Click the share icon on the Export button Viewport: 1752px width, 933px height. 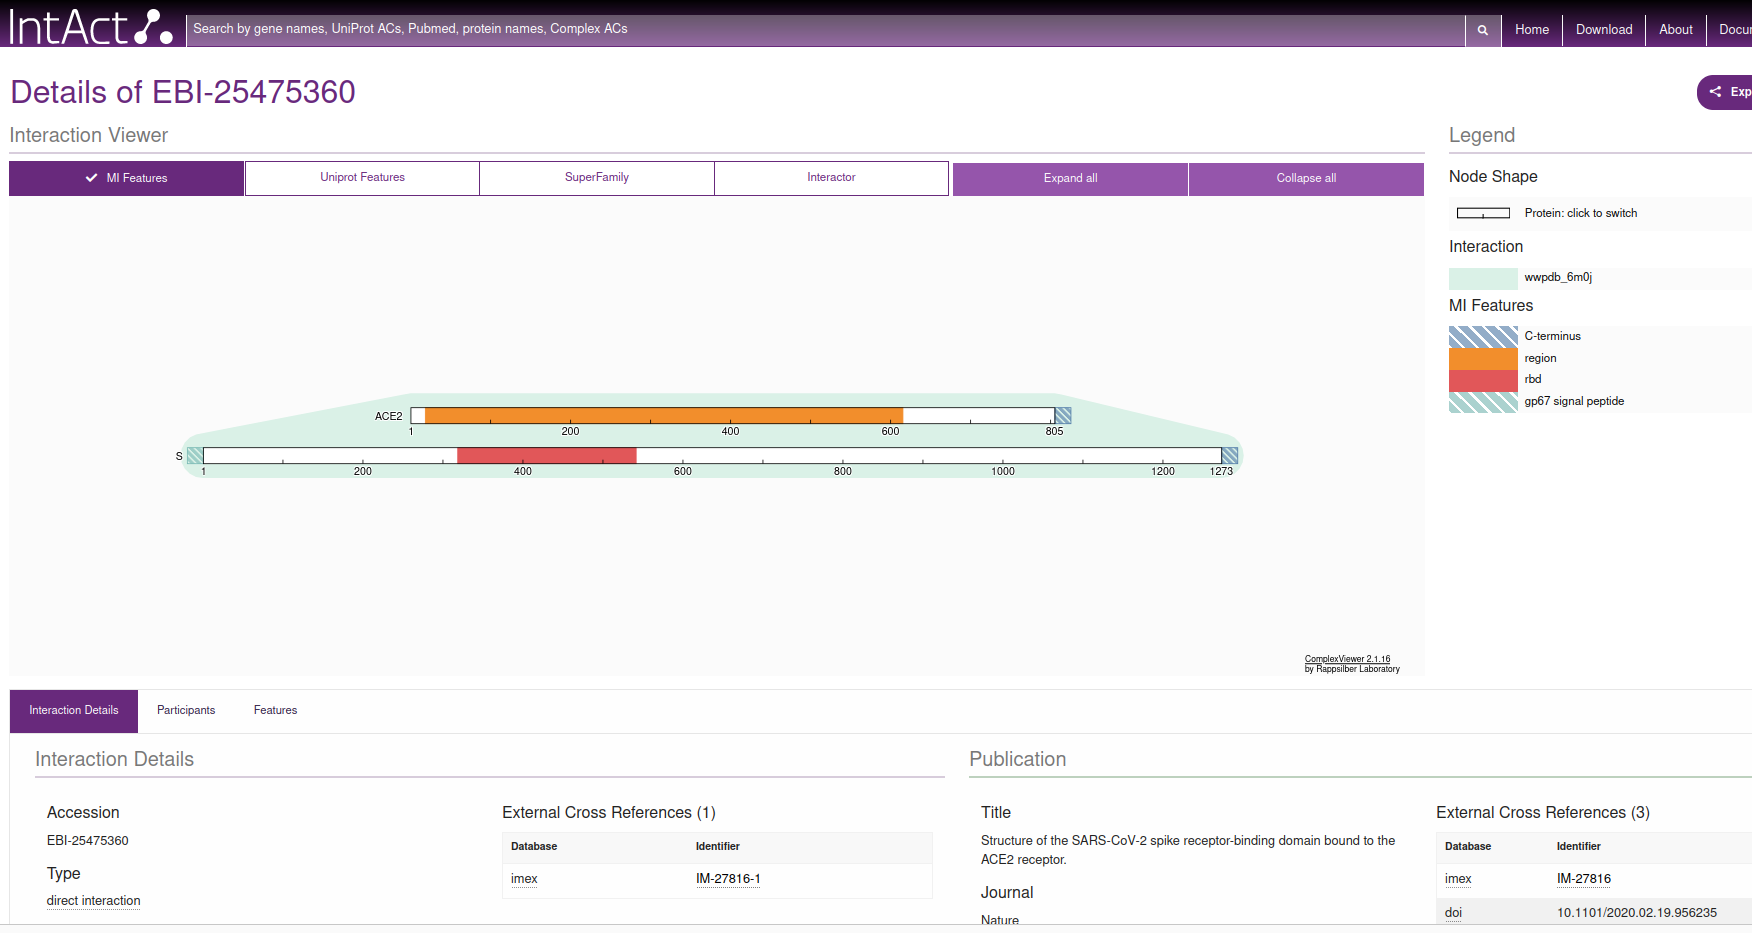click(1716, 92)
